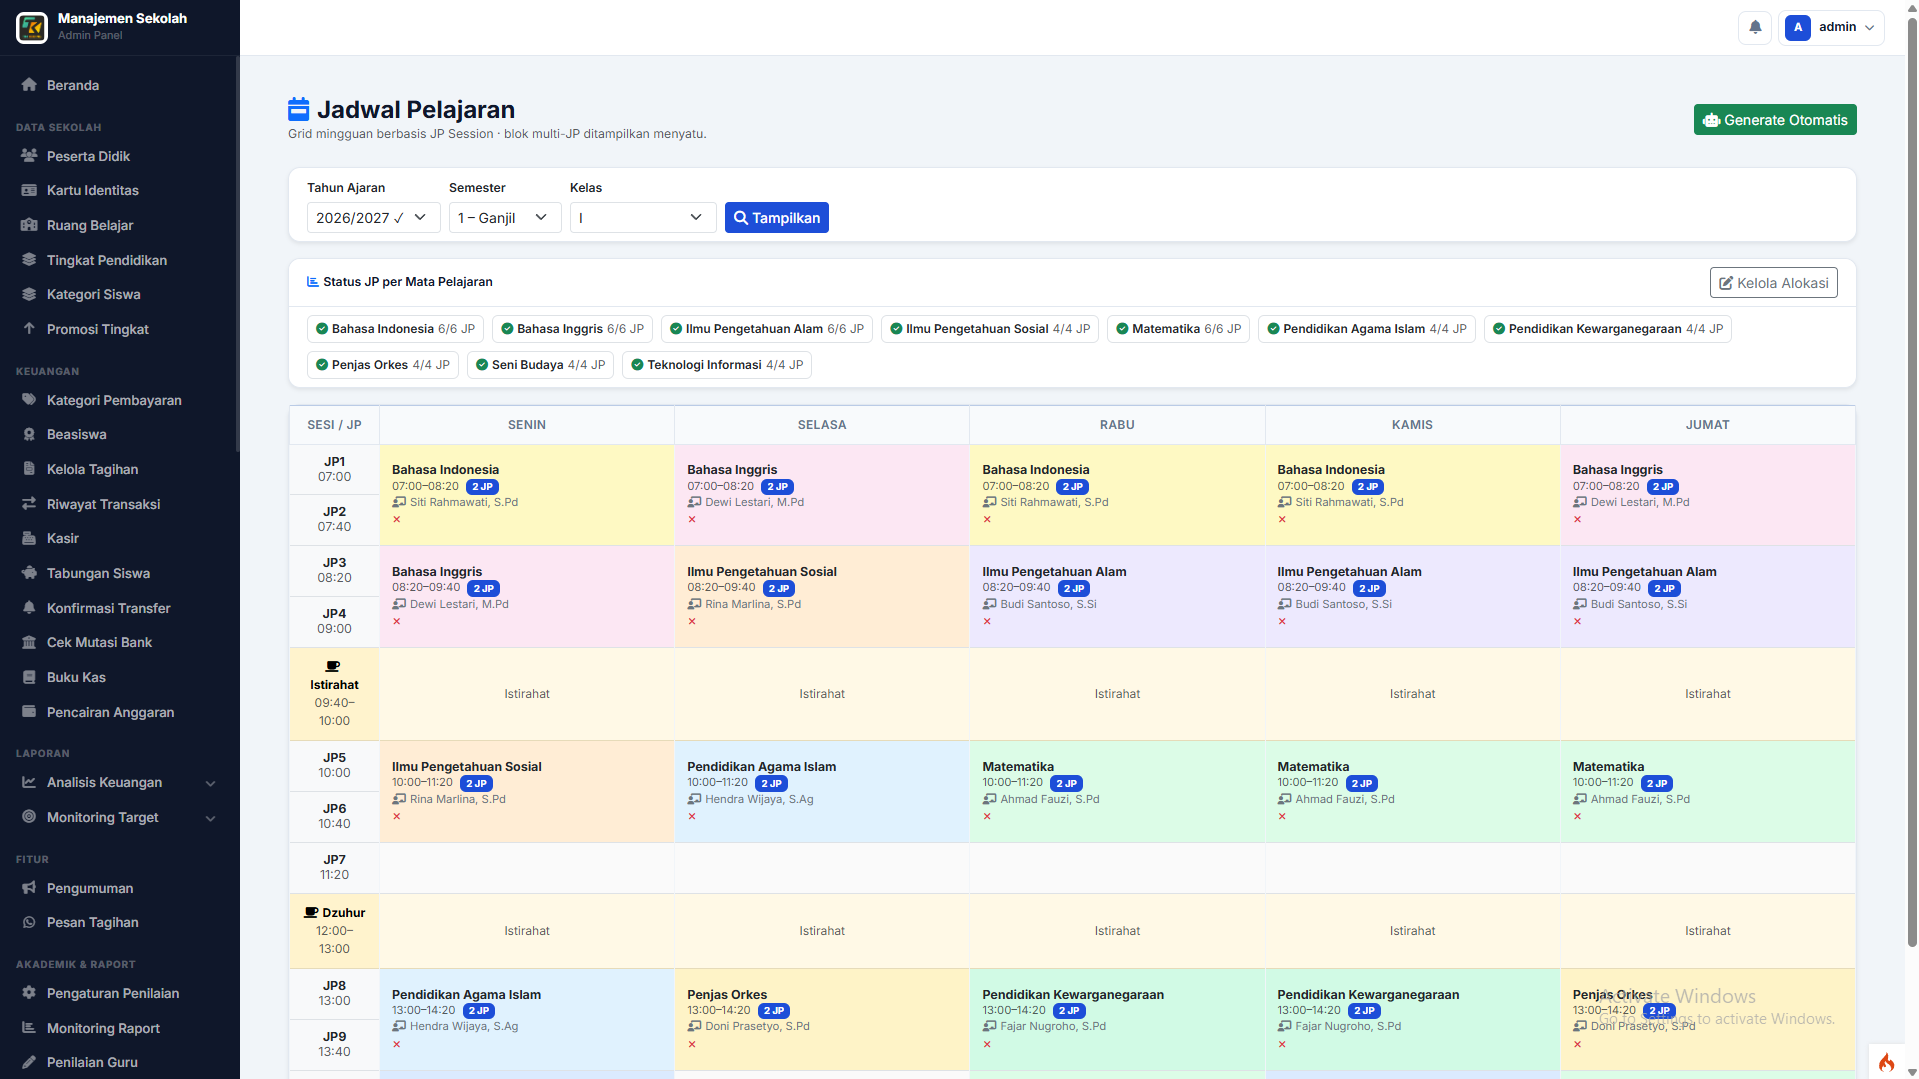This screenshot has height=1079, width=1919.
Task: Click the Kartu Identitas card icon
Action: tap(29, 190)
